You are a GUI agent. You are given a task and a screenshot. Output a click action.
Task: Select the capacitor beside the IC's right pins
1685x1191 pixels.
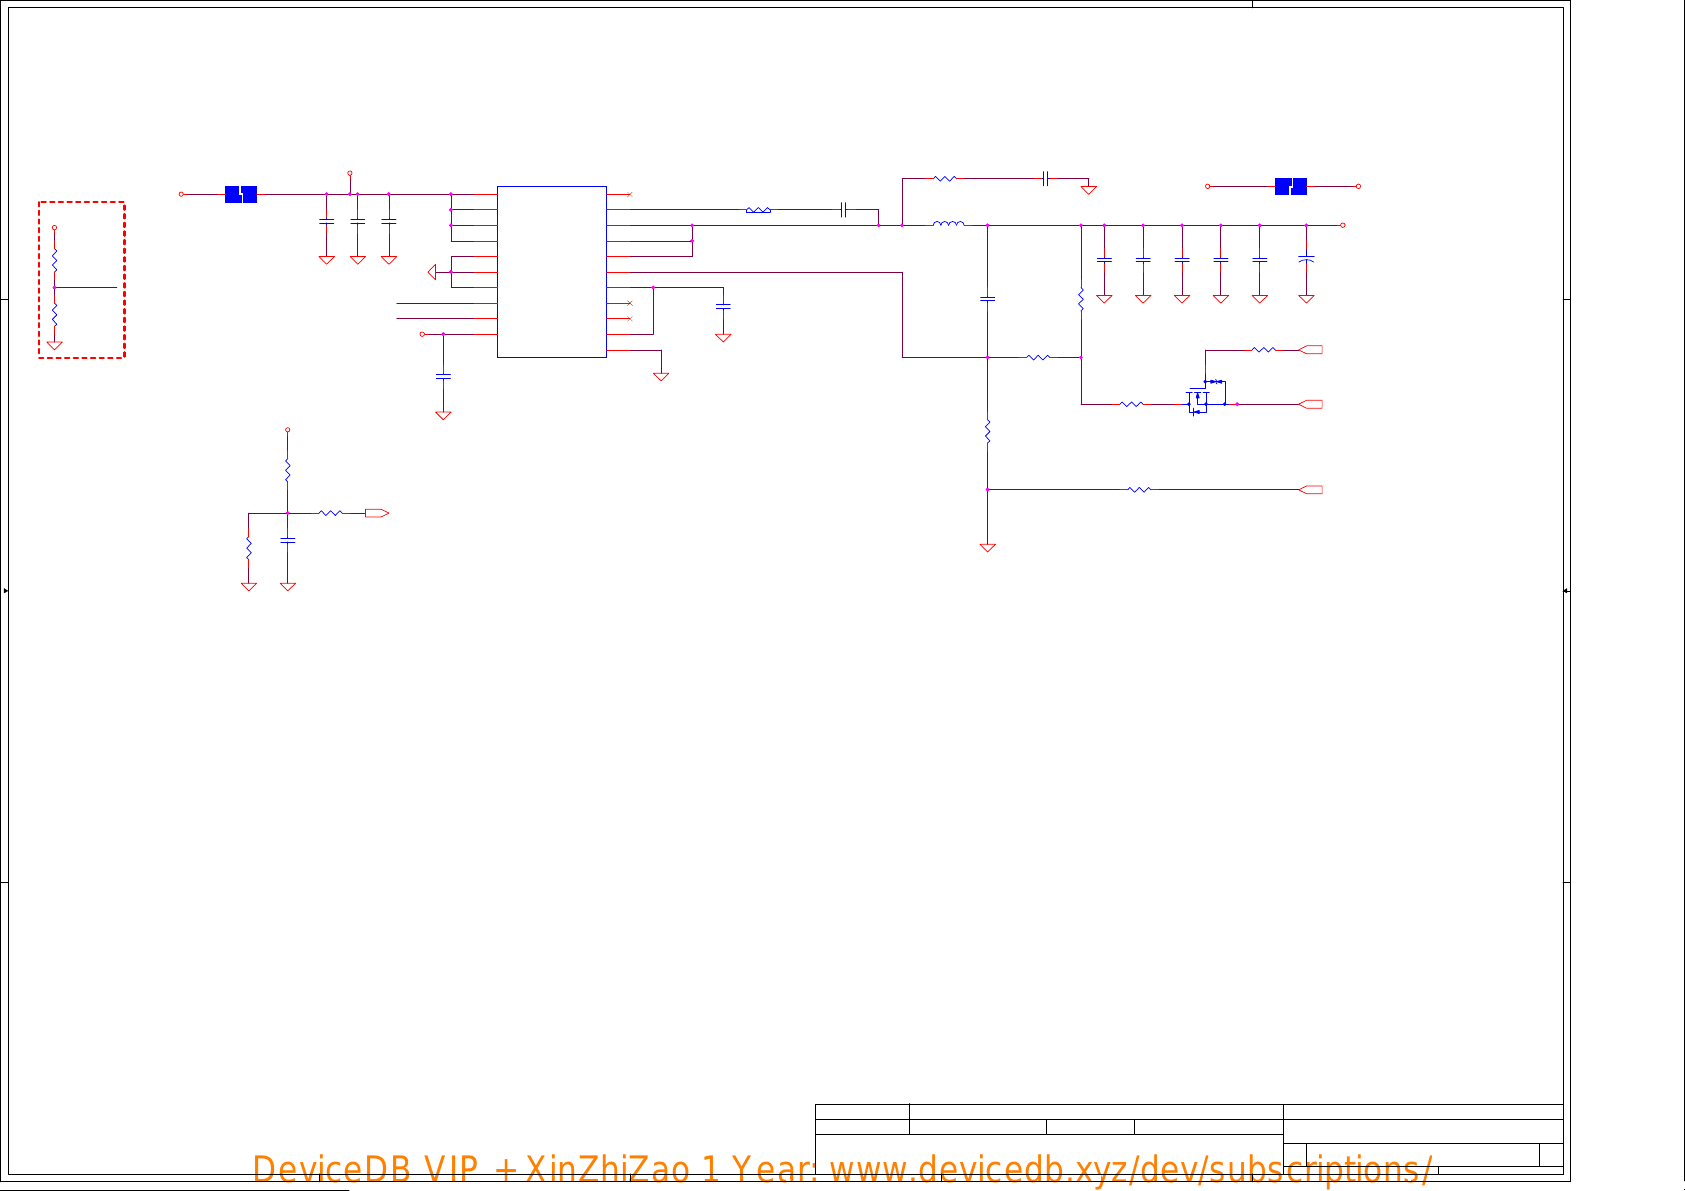click(723, 306)
